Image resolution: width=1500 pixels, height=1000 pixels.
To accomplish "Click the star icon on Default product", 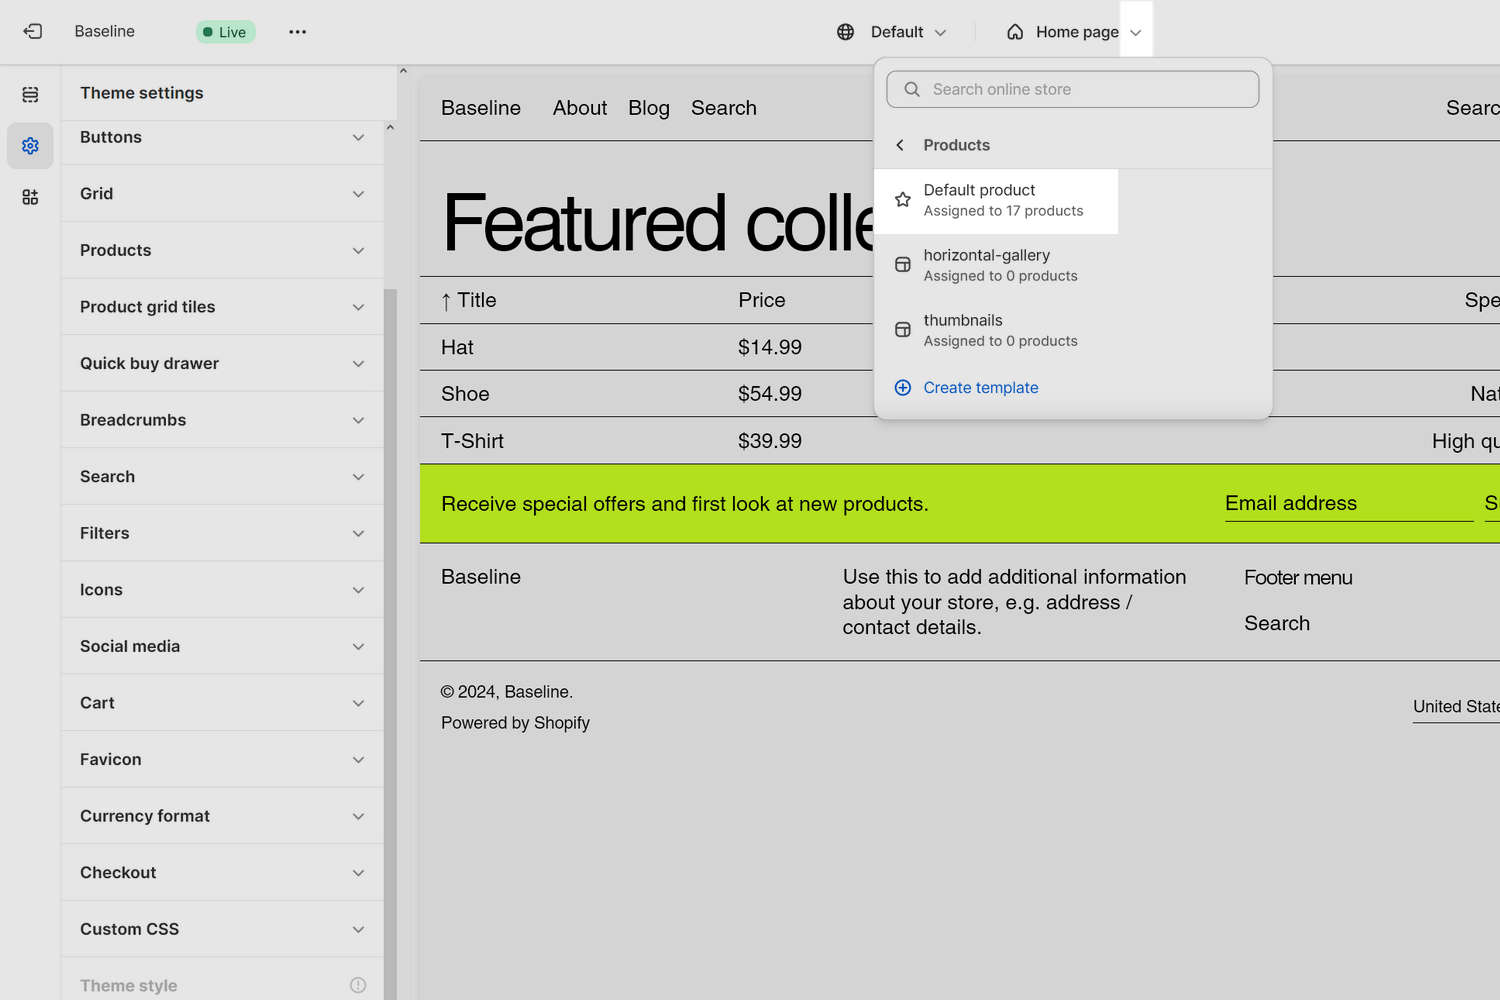I will click(903, 199).
